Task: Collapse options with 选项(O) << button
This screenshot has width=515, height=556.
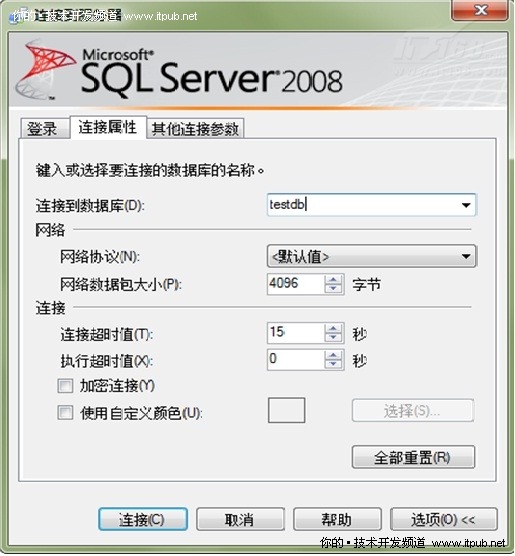Action: [x=444, y=519]
